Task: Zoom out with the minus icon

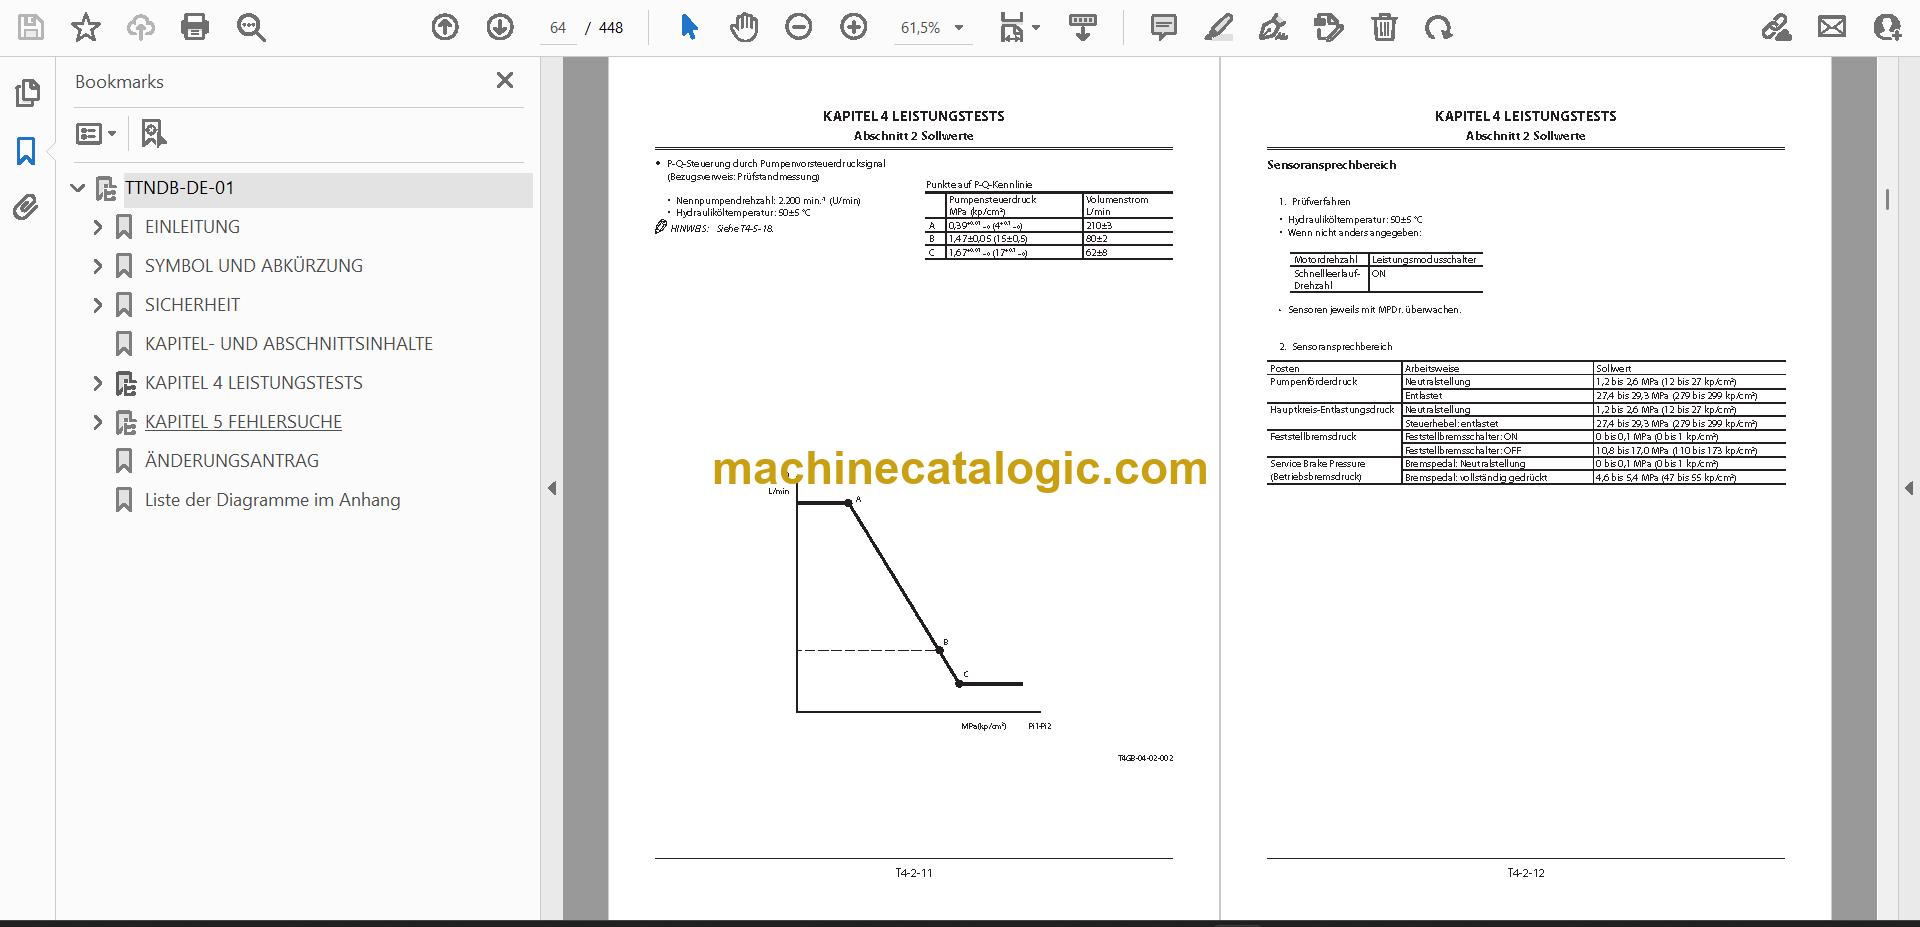Action: pyautogui.click(x=798, y=27)
